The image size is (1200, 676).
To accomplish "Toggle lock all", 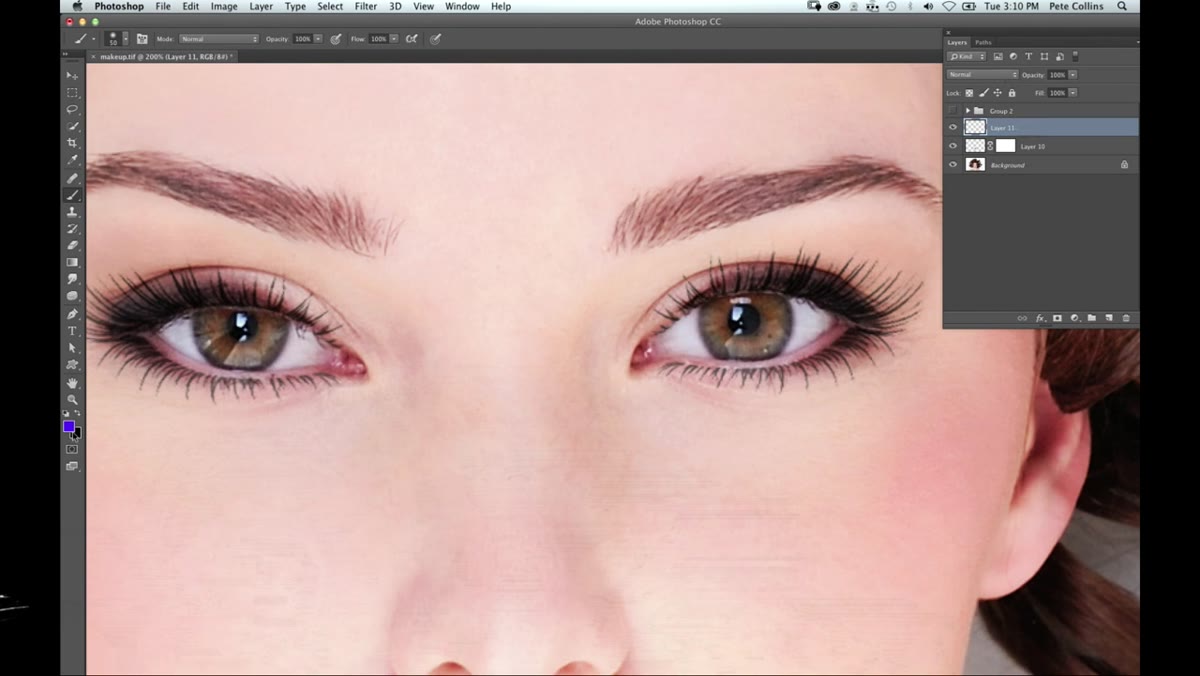I will point(1012,93).
